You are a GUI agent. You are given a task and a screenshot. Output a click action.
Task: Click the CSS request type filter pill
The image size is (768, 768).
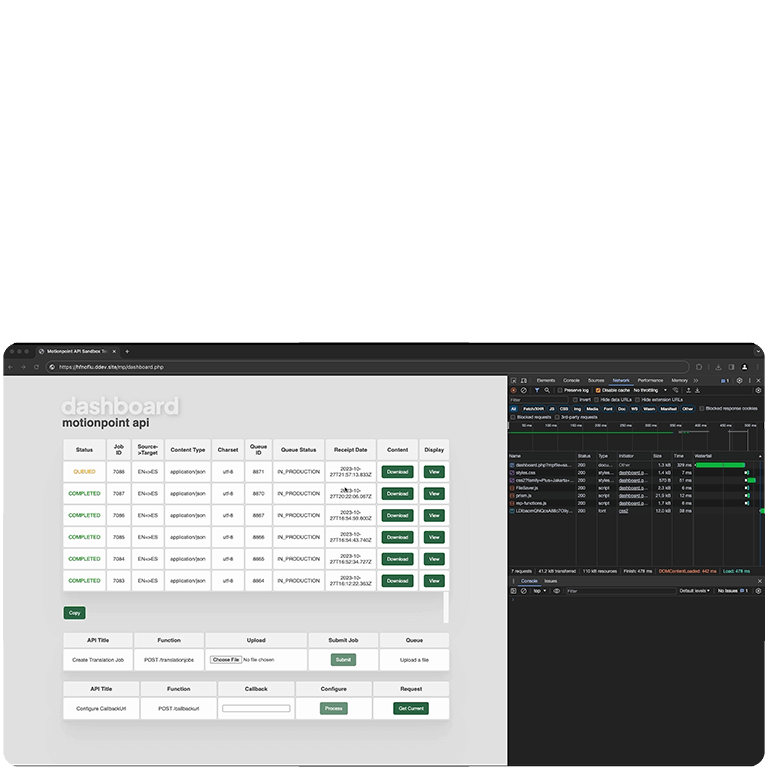point(564,409)
